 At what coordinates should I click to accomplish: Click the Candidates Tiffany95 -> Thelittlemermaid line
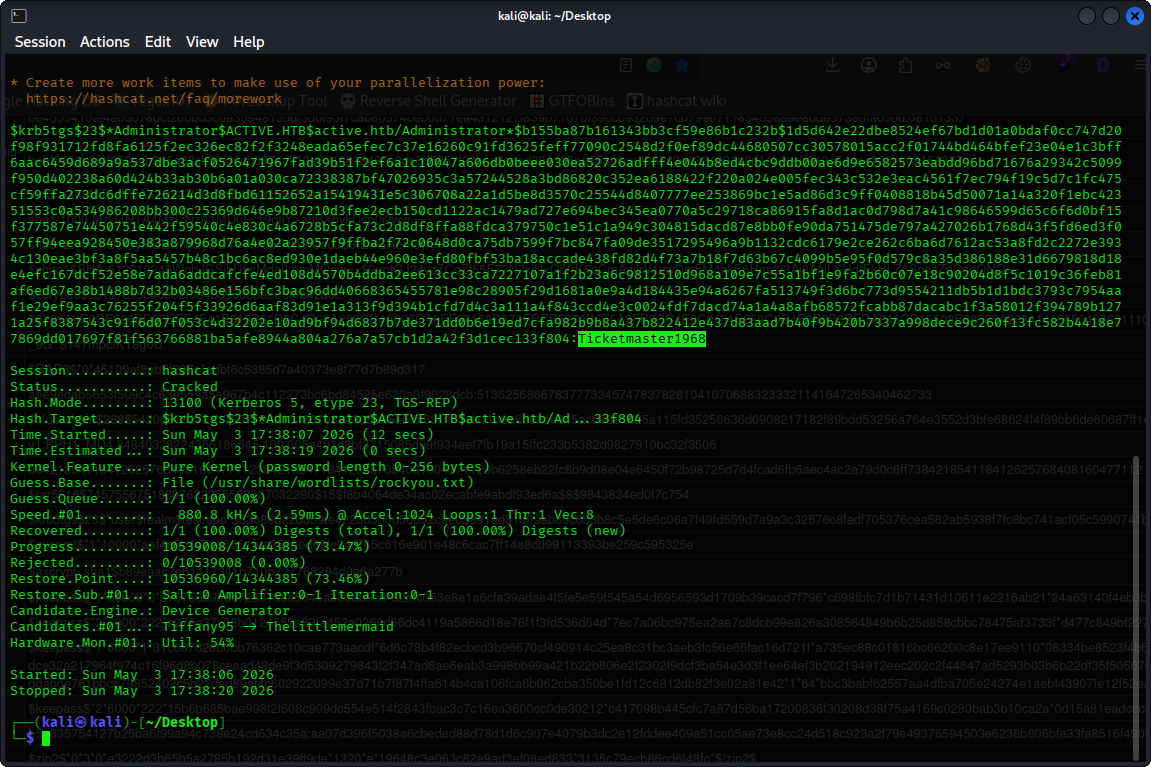[202, 627]
